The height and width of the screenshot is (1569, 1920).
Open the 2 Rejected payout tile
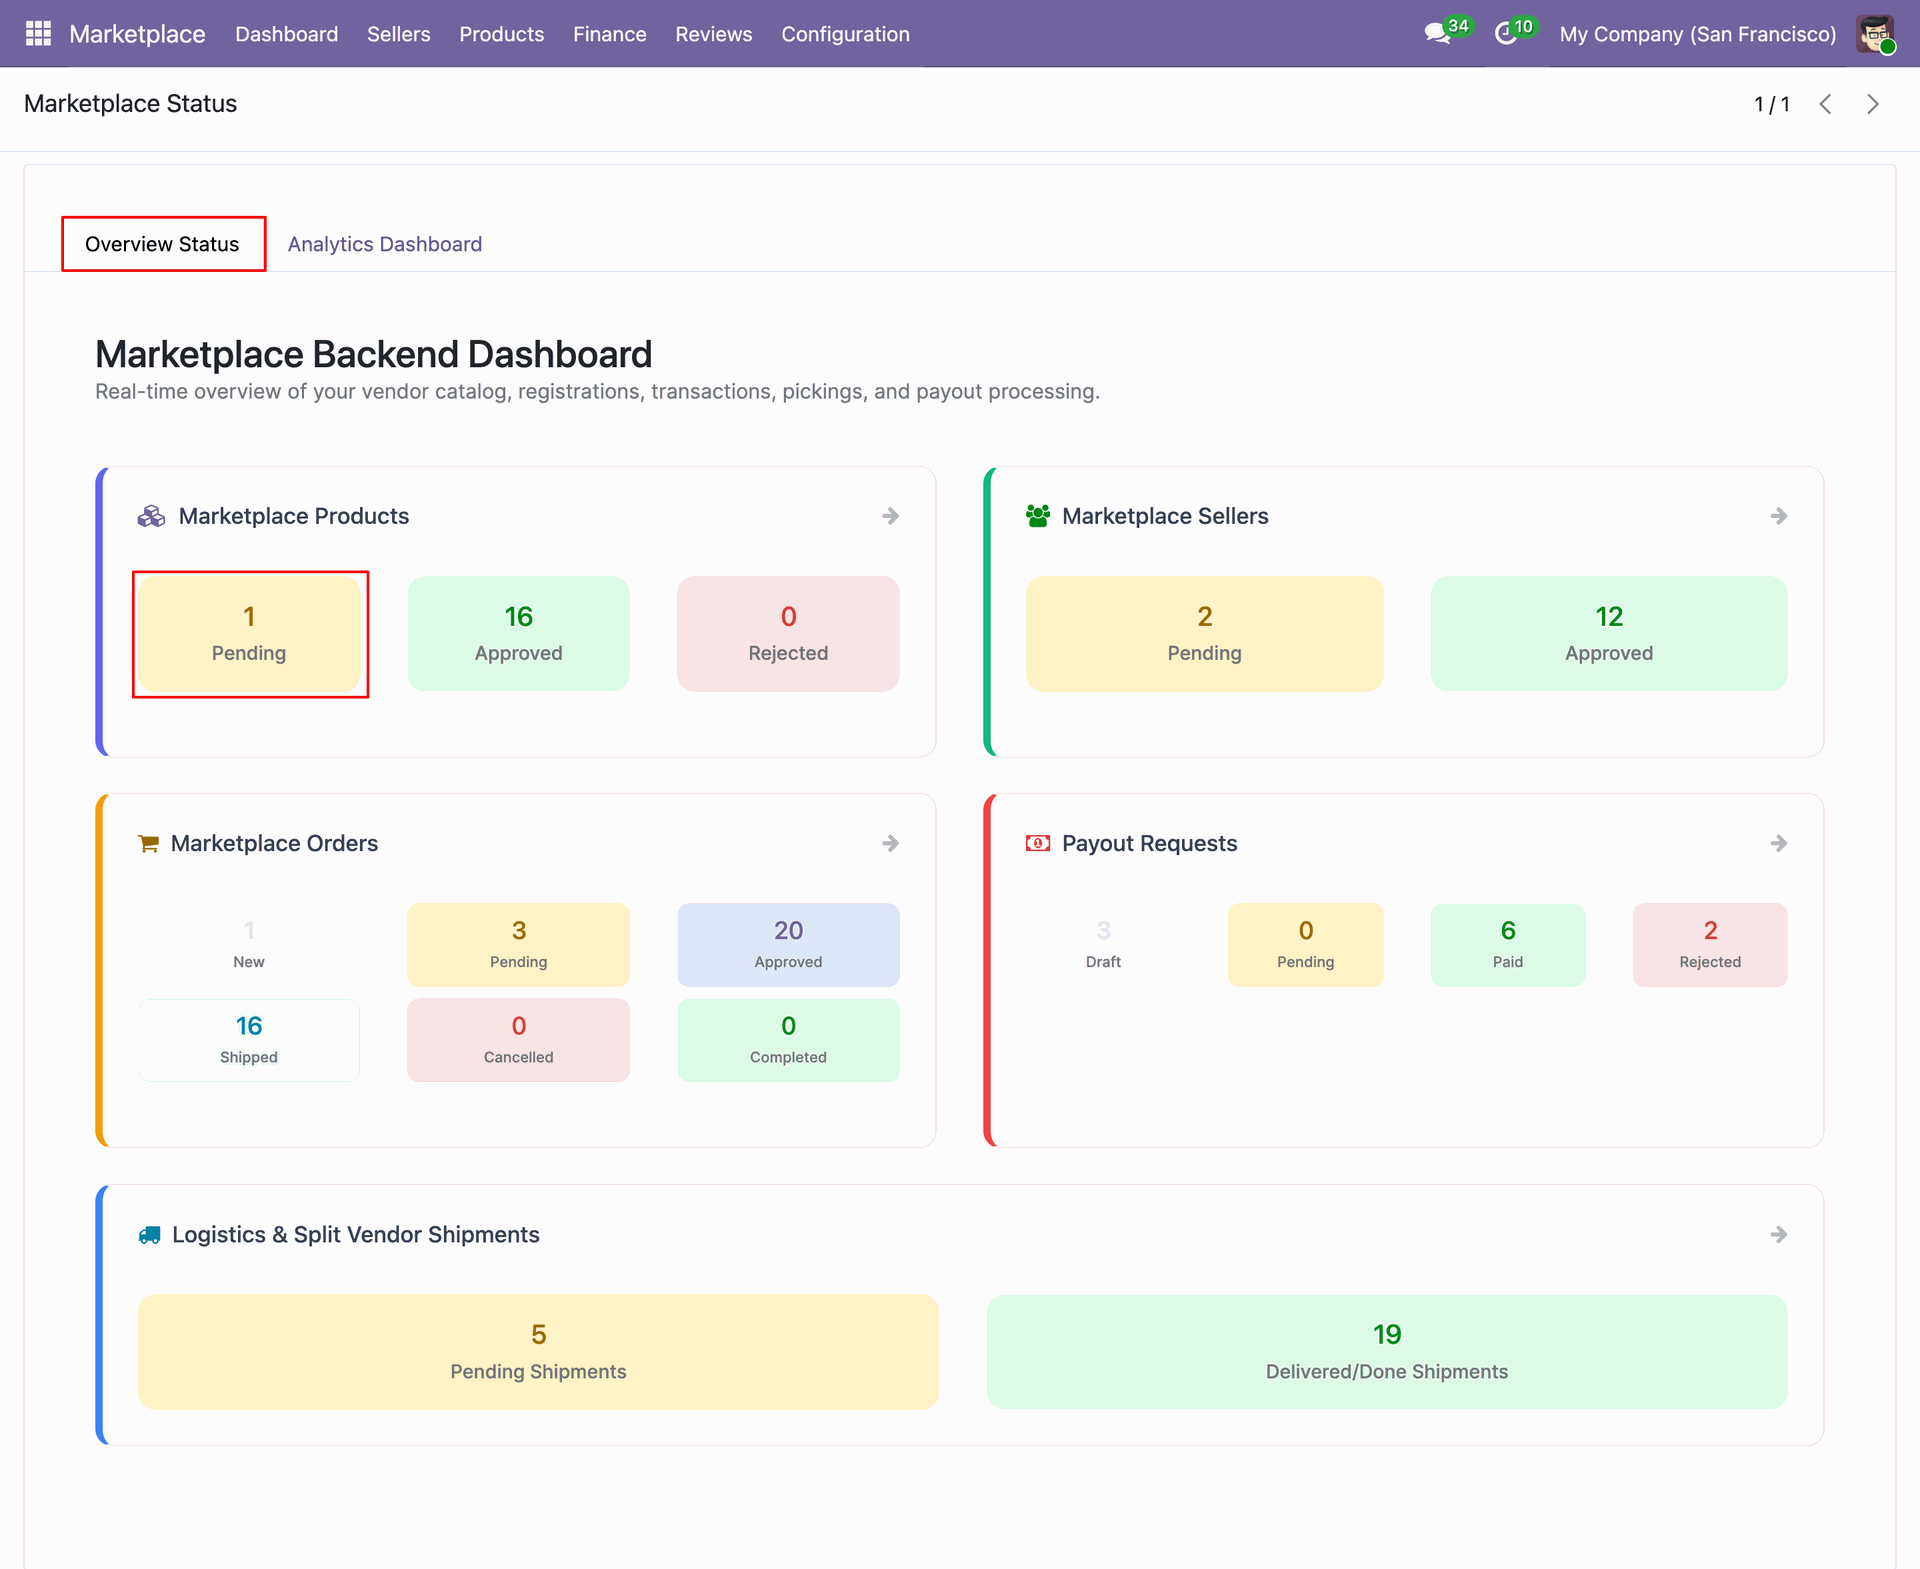coord(1710,945)
